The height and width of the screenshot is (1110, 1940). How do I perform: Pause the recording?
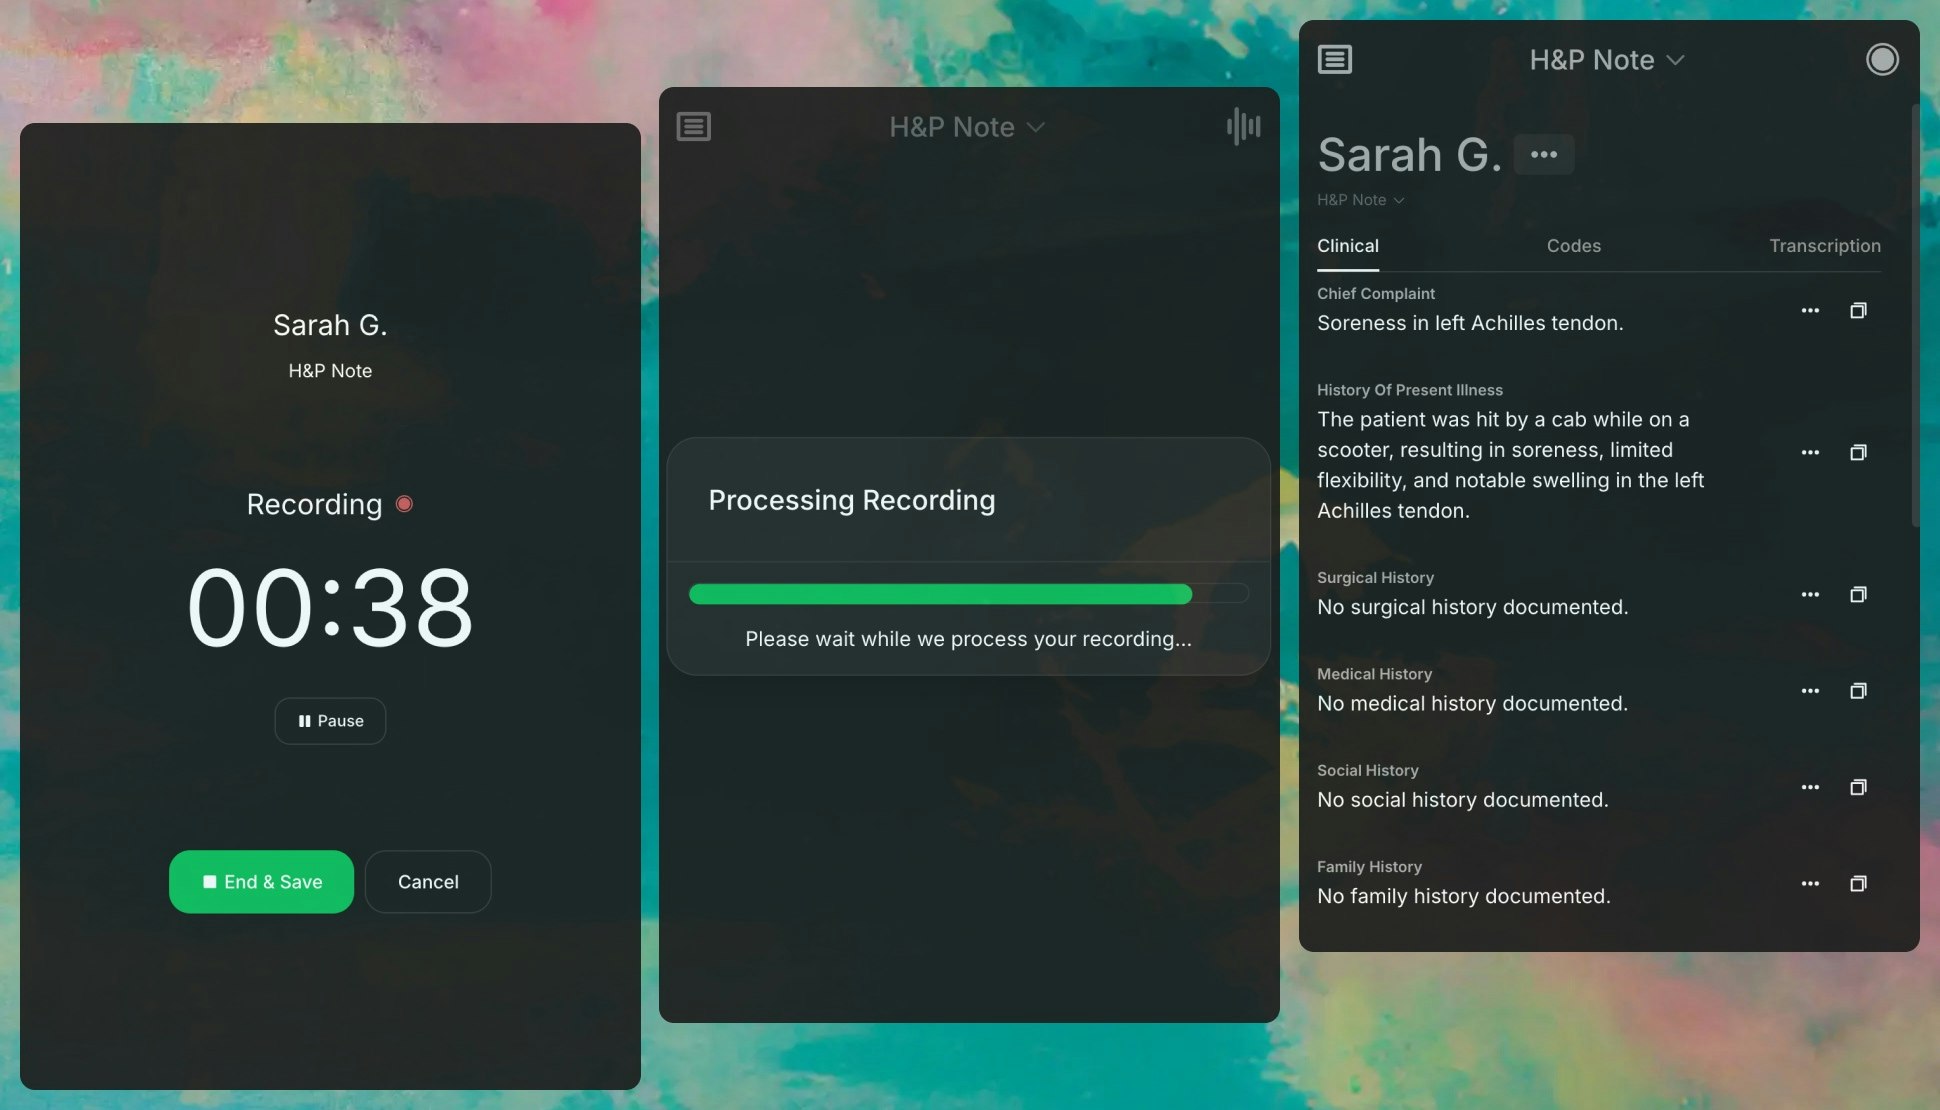click(x=330, y=721)
